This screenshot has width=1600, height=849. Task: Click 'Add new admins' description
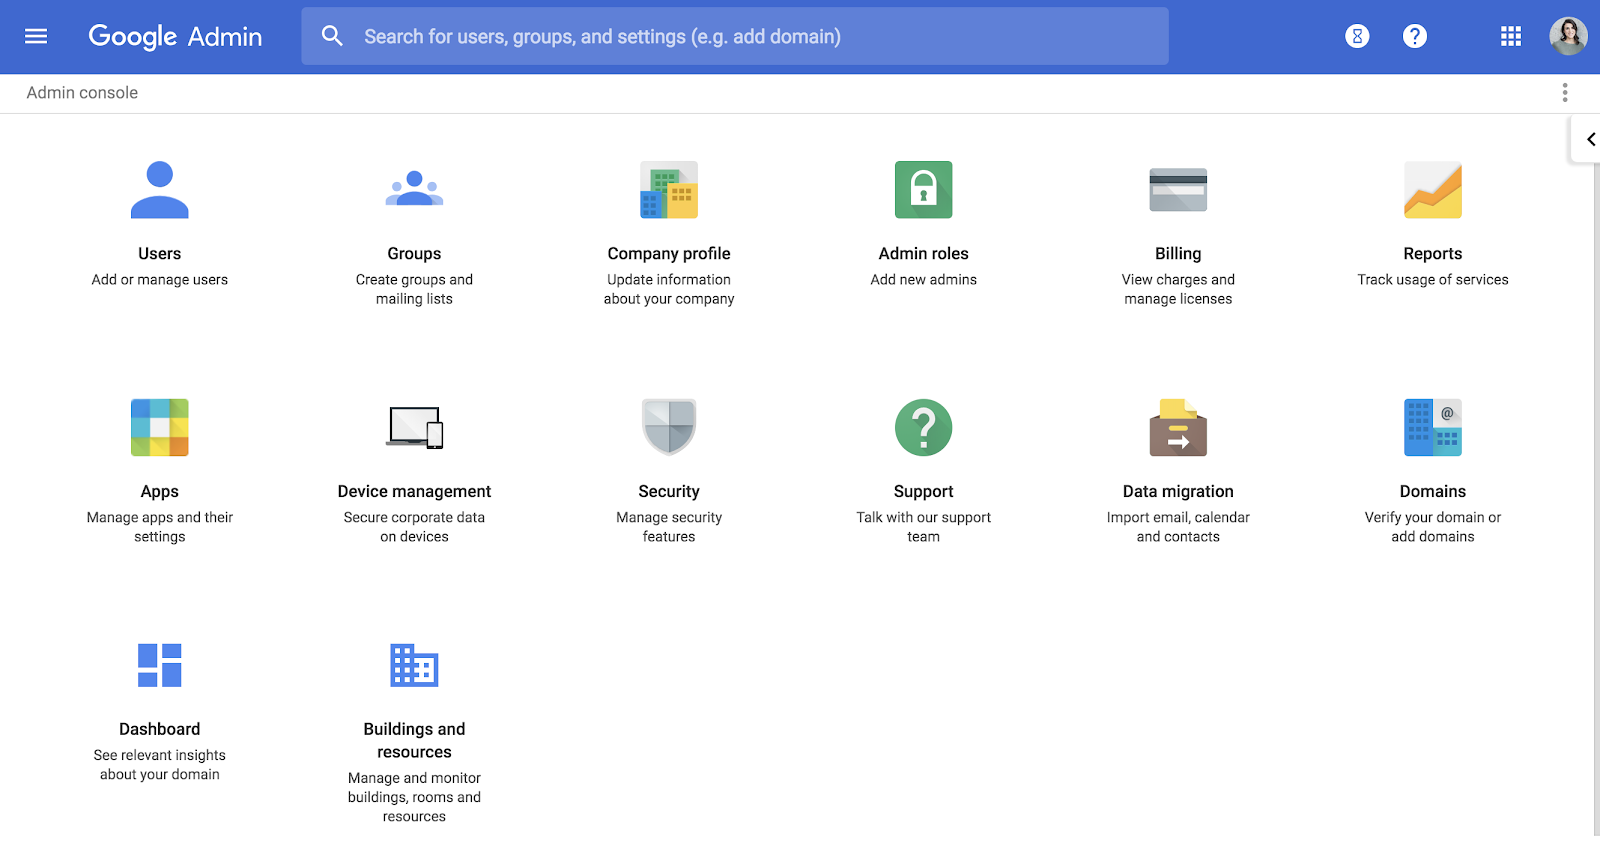[924, 280]
